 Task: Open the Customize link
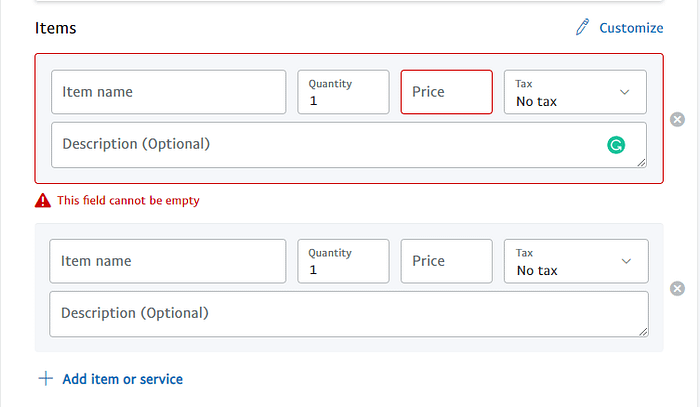click(x=631, y=28)
